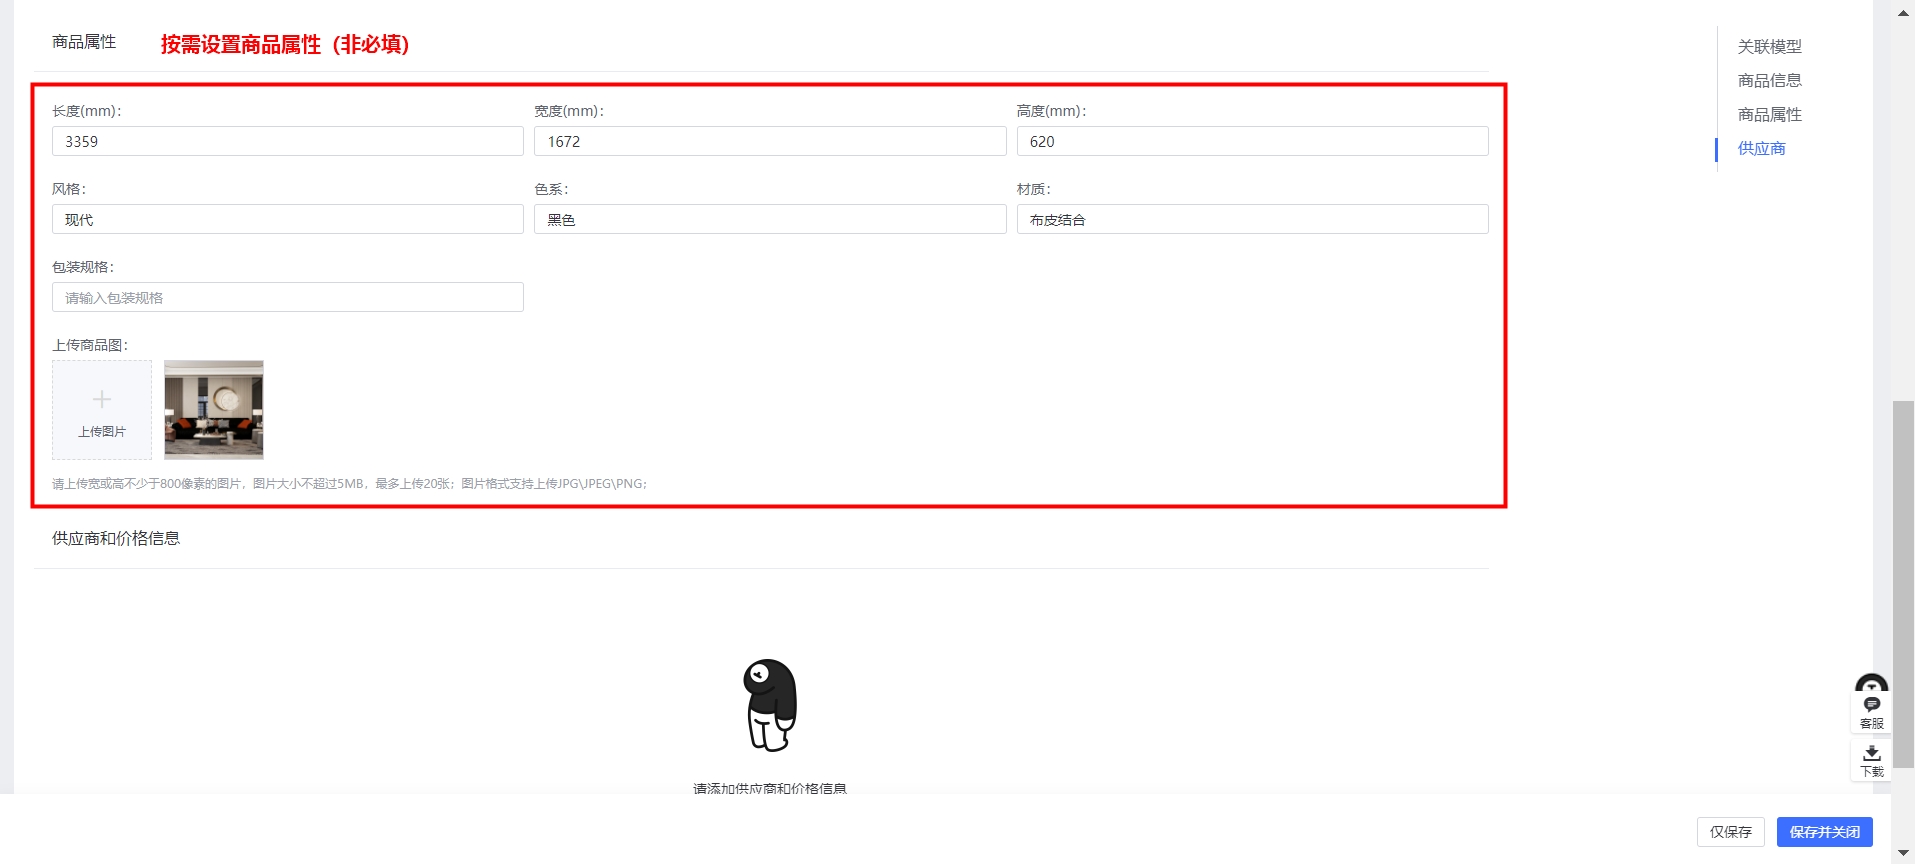Click the 下载 download icon
Viewport: 1915px width, 864px height.
(1871, 760)
